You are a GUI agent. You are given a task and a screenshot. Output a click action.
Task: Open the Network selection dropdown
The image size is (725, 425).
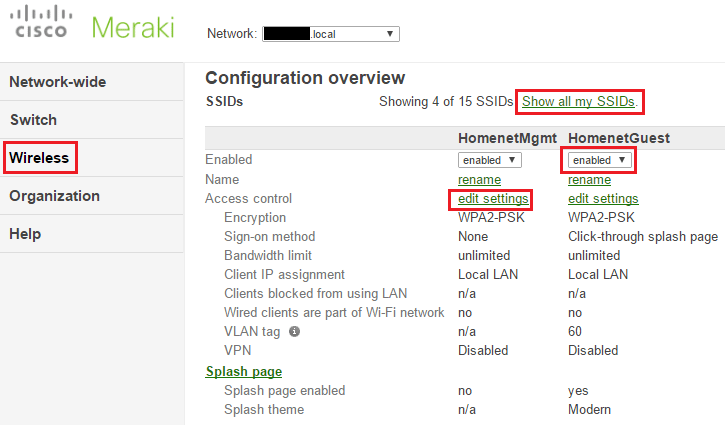click(330, 34)
